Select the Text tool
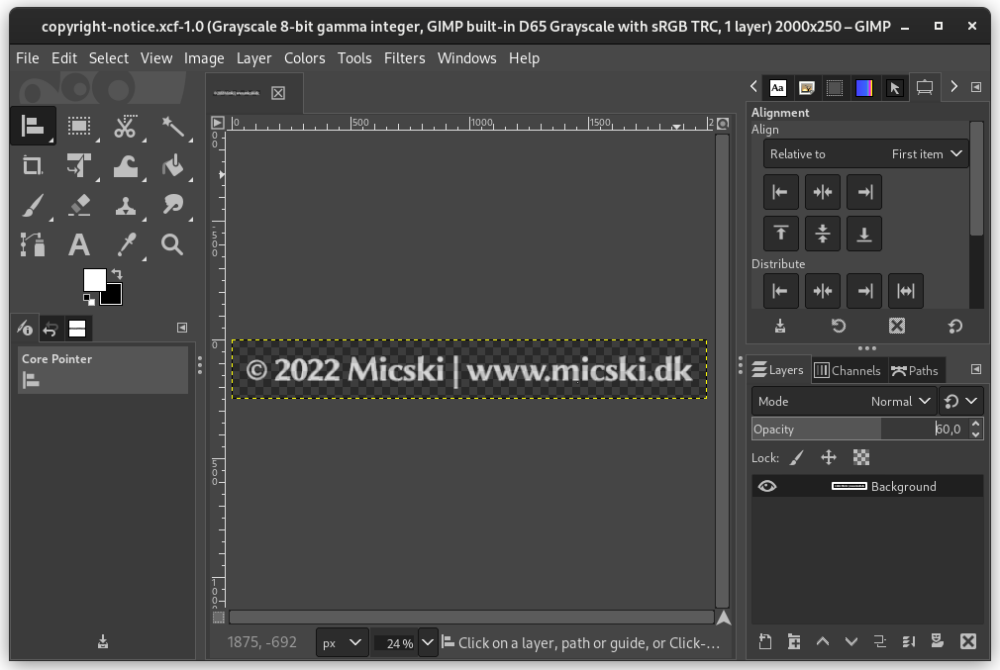The image size is (1000, 670). (79, 244)
